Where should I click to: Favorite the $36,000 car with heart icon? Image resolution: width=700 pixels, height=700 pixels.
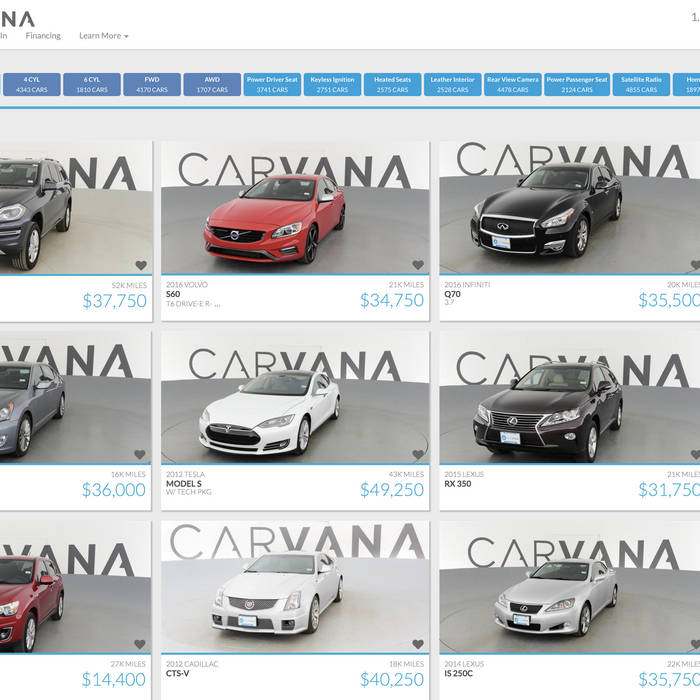(x=140, y=455)
